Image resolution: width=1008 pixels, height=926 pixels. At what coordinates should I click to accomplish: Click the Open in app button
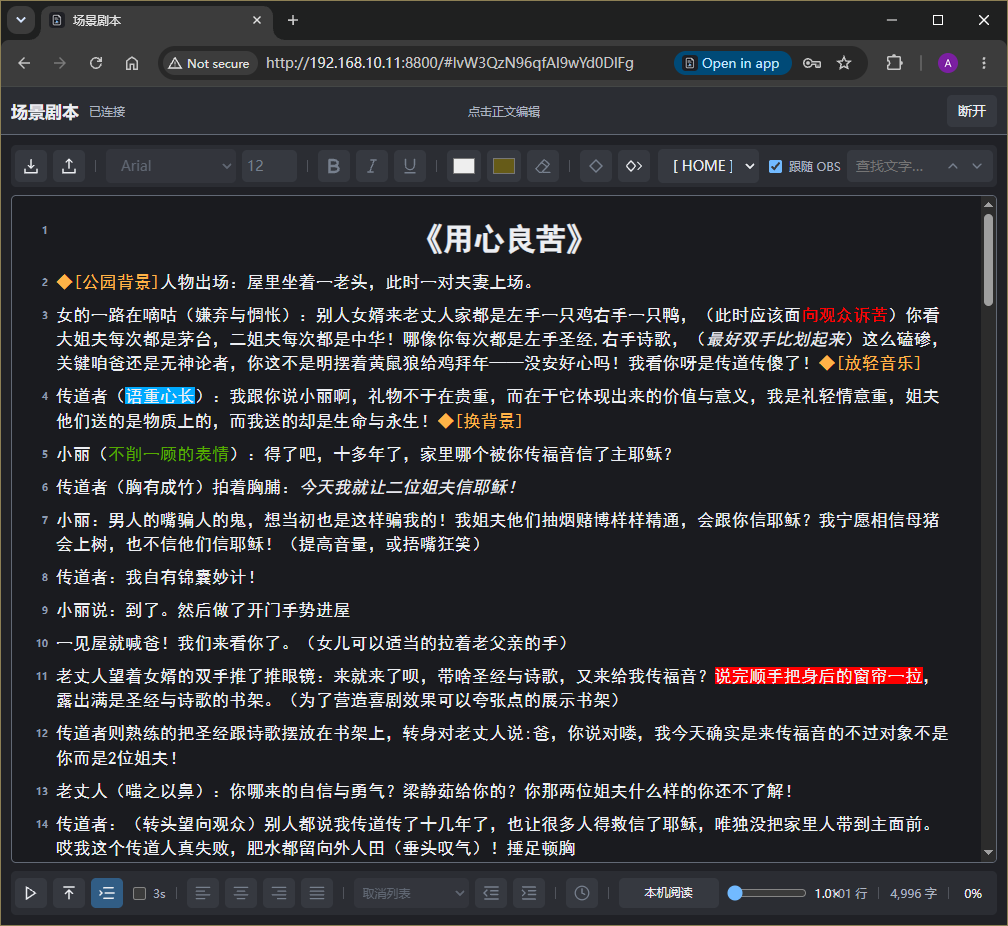pyautogui.click(x=732, y=63)
